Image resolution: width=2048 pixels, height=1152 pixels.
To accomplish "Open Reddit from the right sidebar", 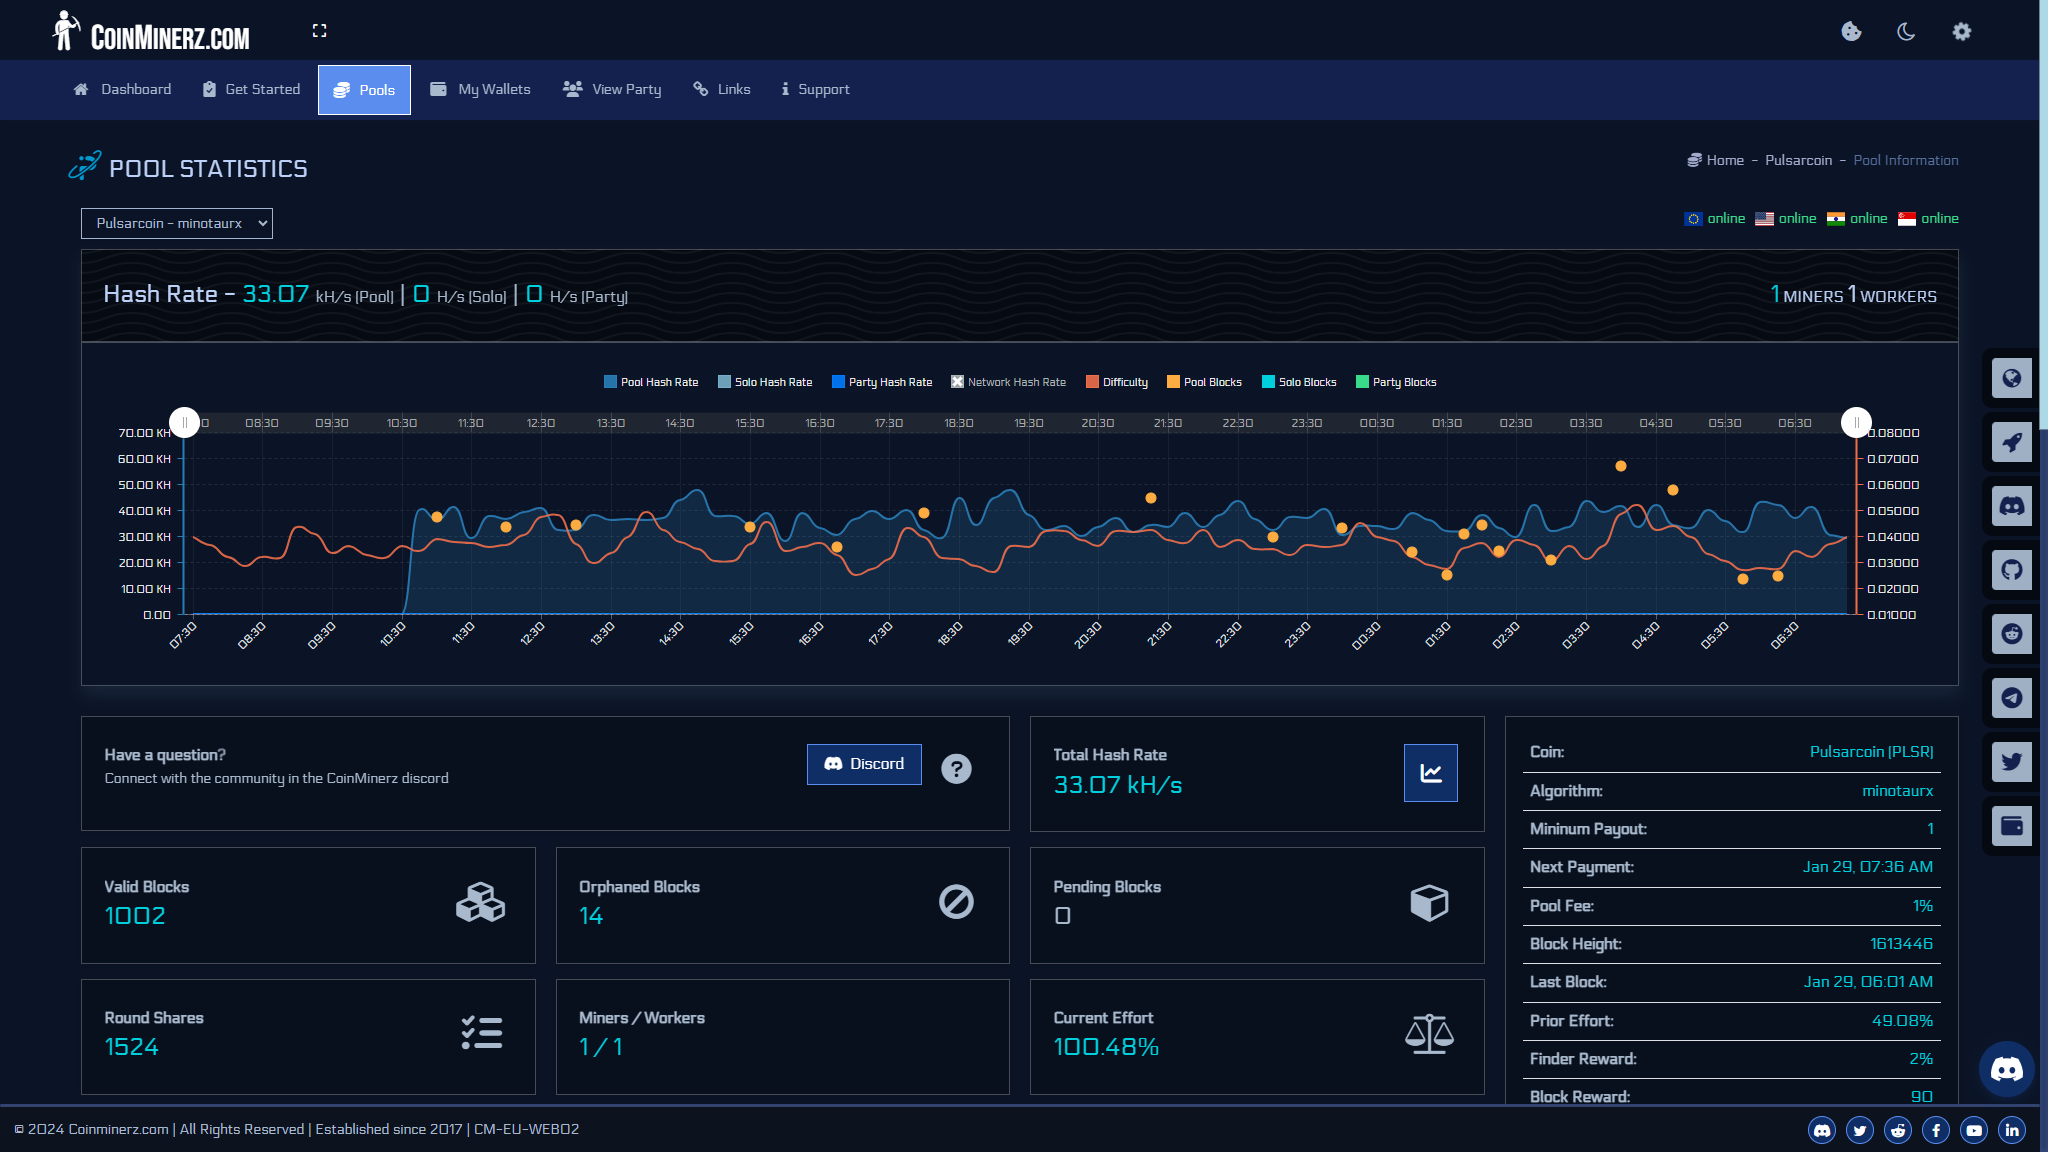I will (2012, 634).
